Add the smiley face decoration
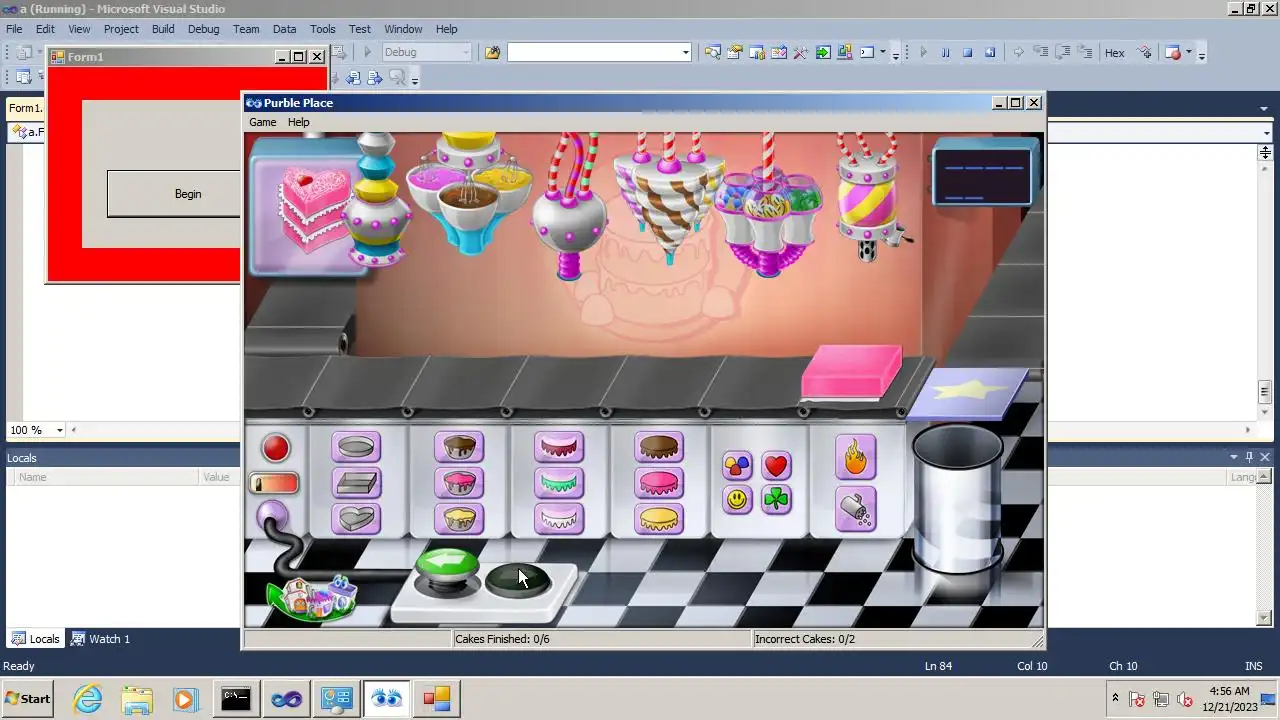 pyautogui.click(x=737, y=499)
